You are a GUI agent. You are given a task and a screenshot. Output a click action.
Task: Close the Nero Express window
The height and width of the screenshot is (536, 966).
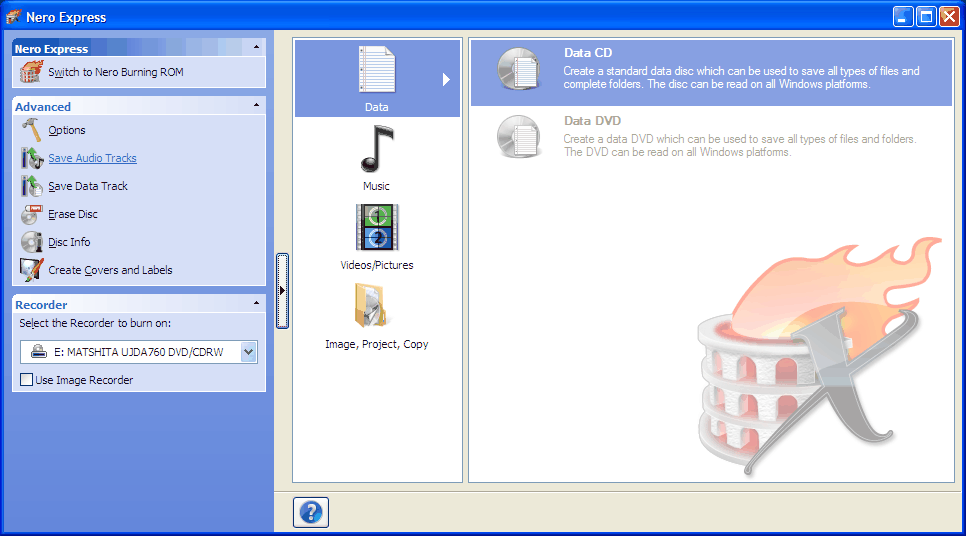949,17
